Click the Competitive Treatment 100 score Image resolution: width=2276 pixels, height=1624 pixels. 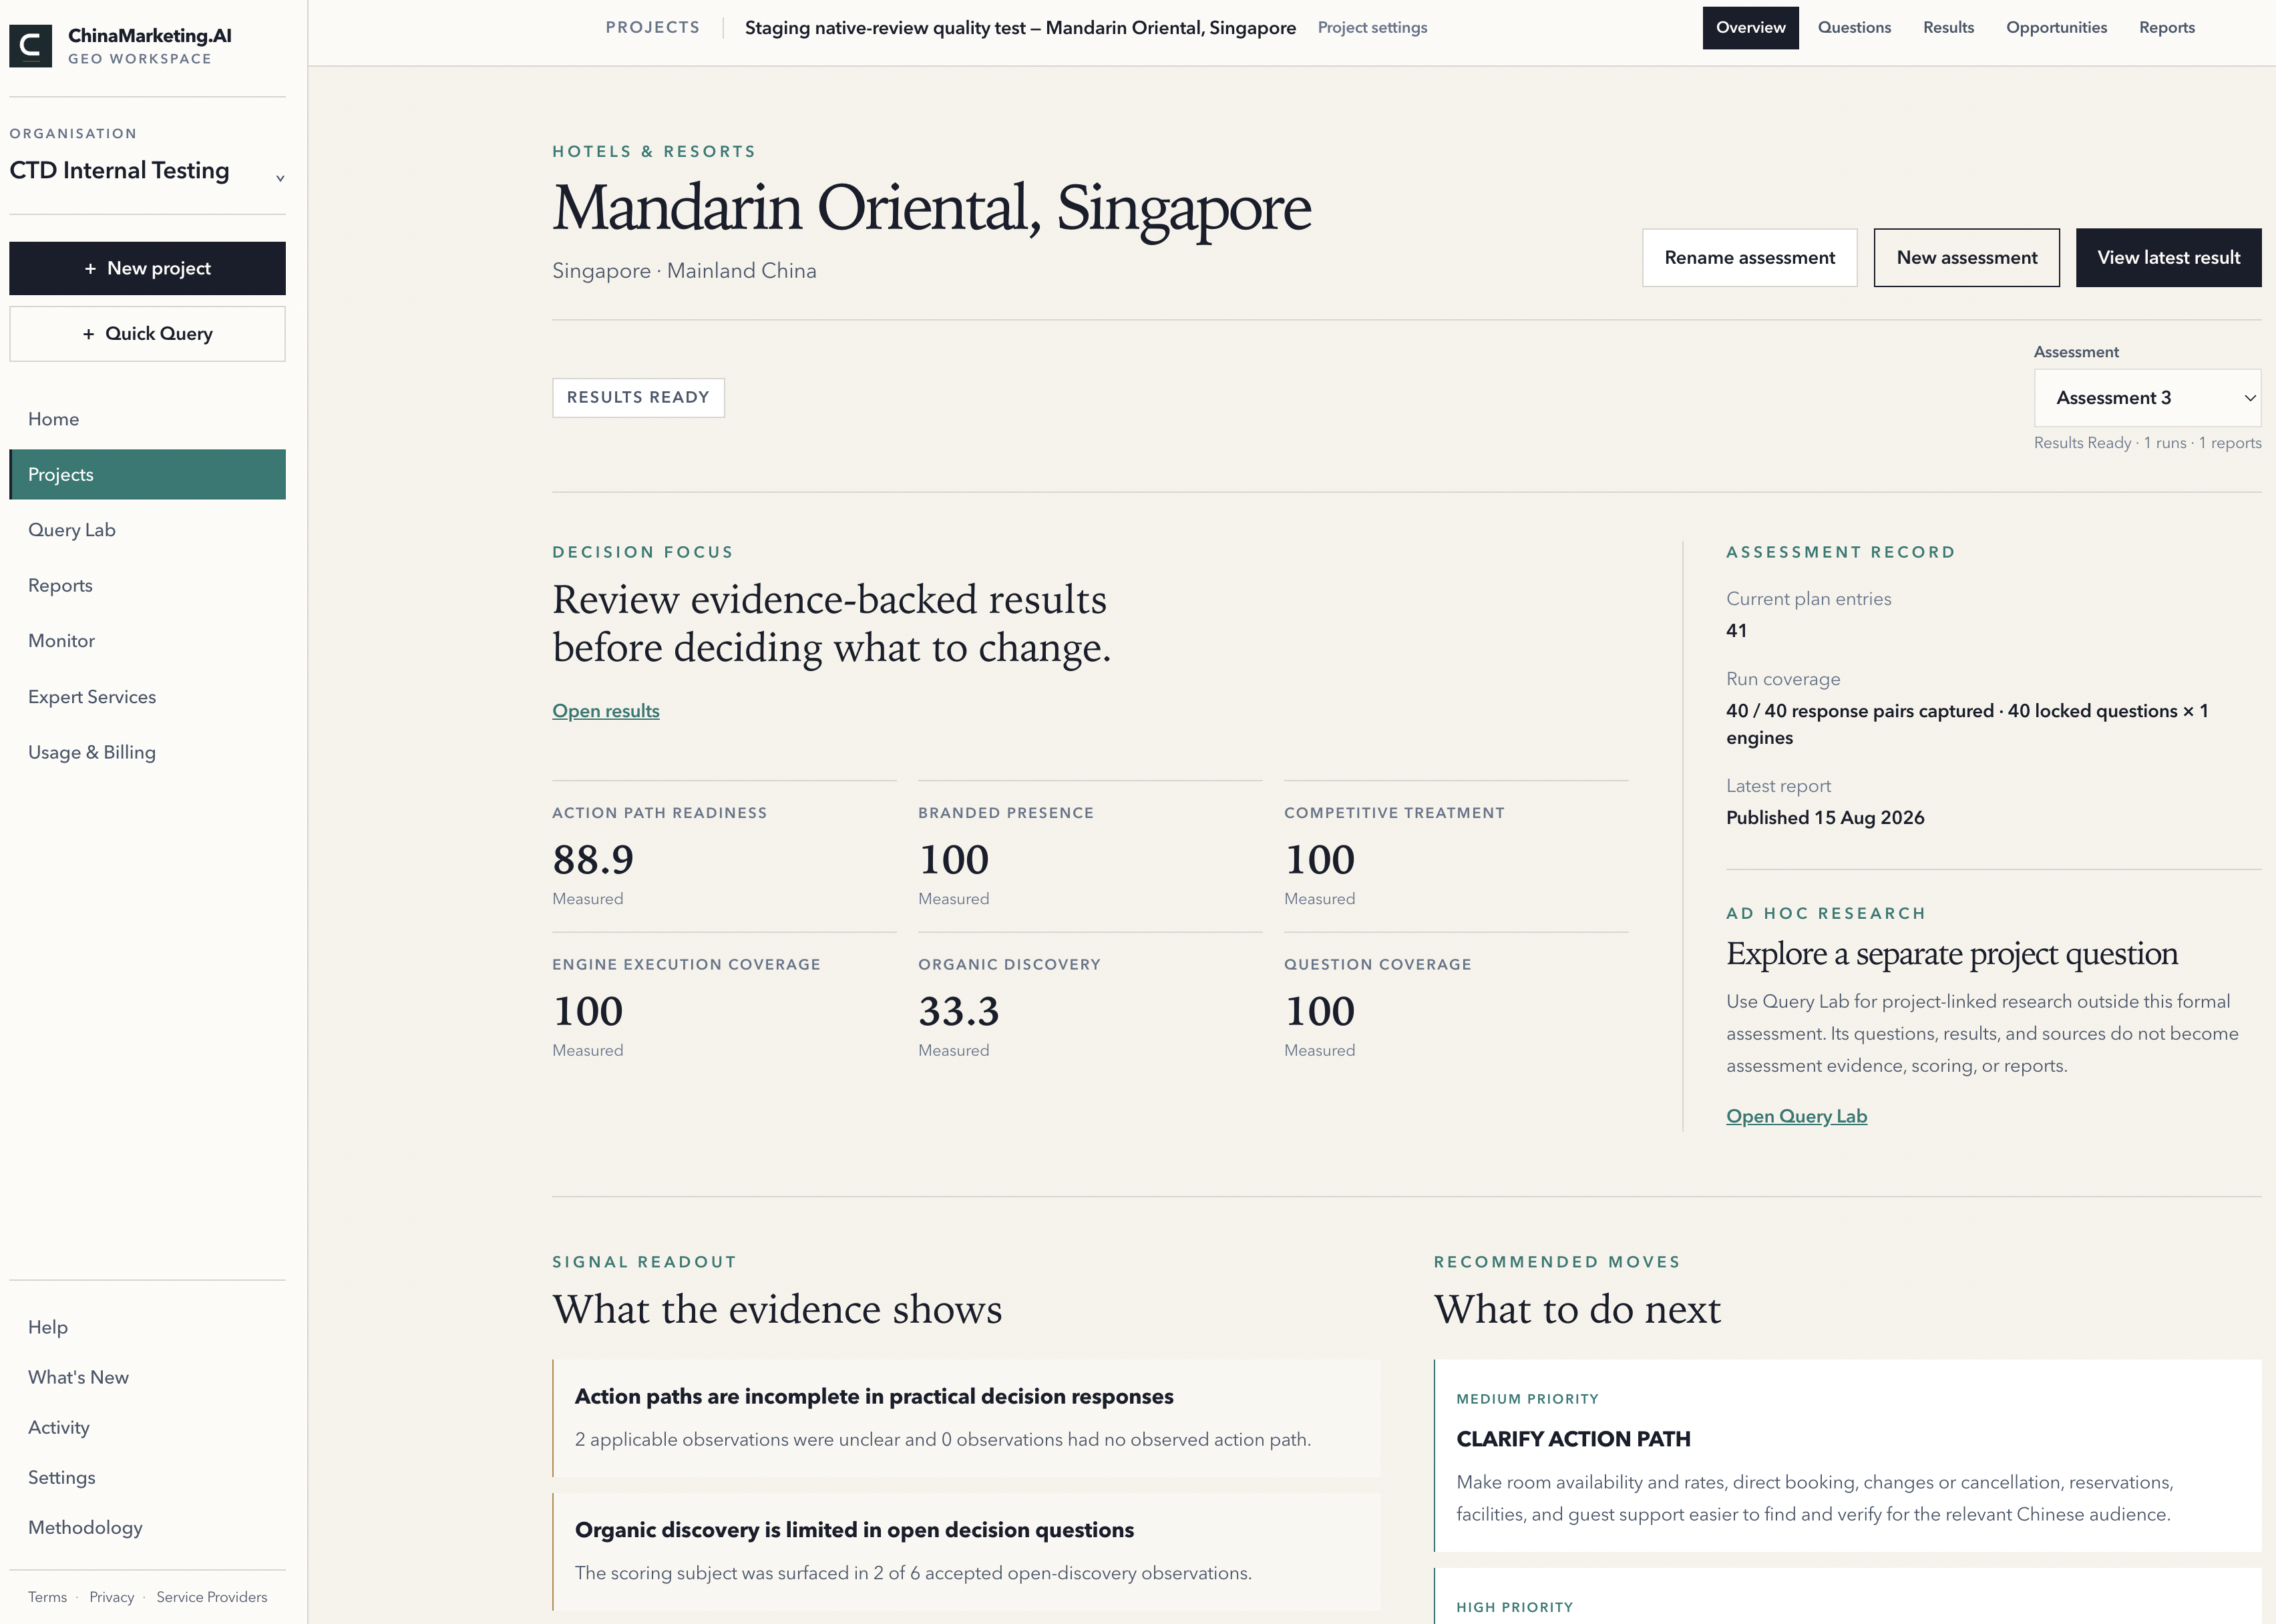tap(1320, 860)
